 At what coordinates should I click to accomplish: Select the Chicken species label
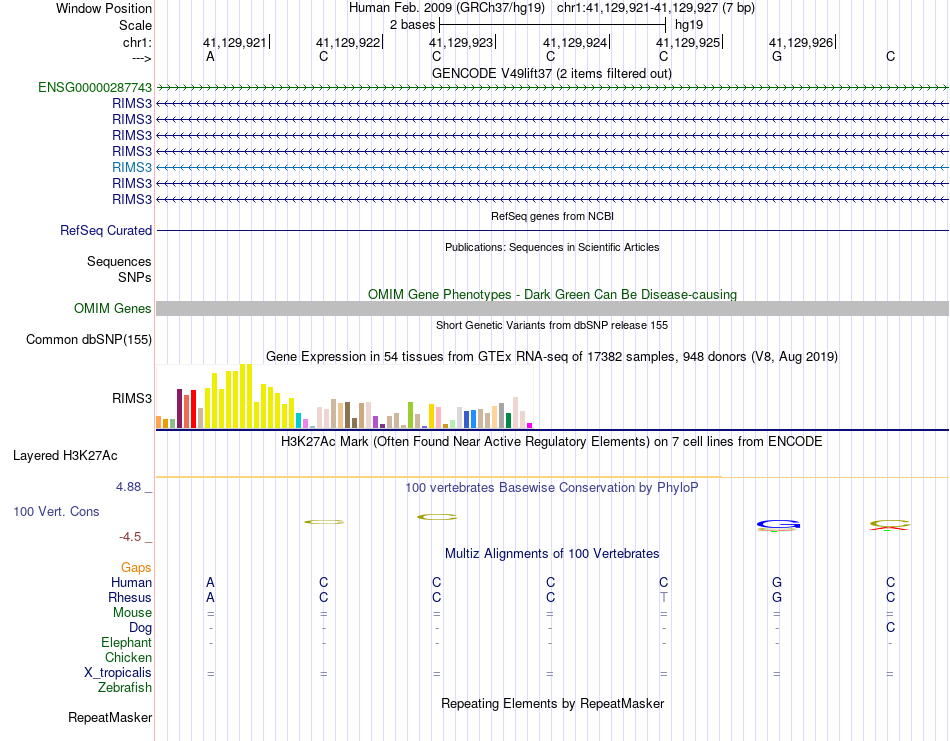(x=128, y=657)
